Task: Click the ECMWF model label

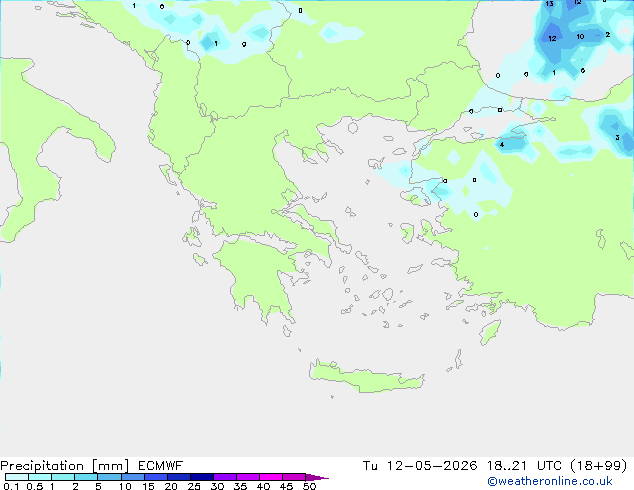Action: pos(161,466)
